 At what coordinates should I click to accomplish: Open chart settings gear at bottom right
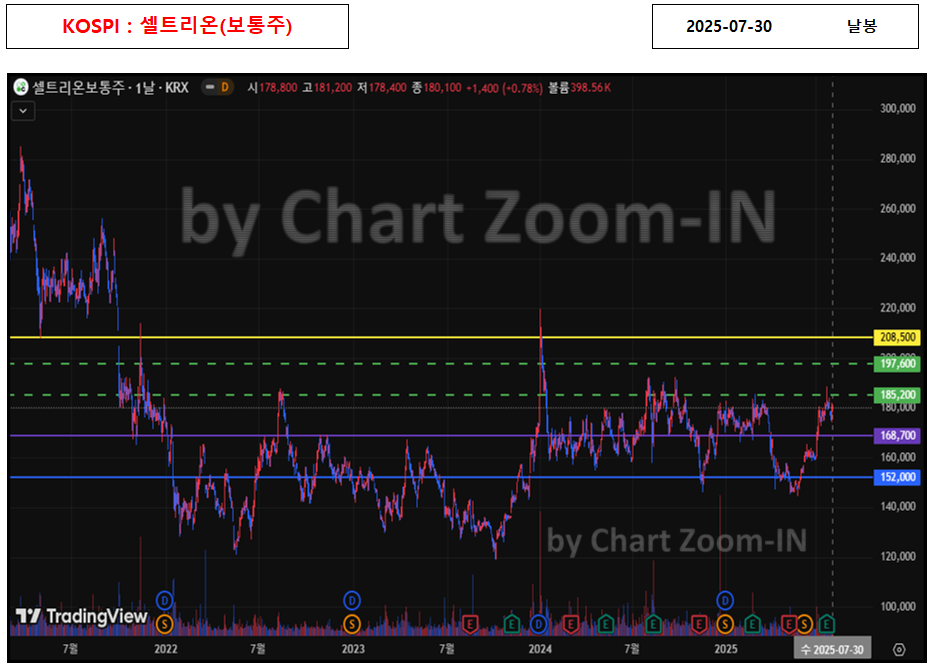pyautogui.click(x=899, y=649)
